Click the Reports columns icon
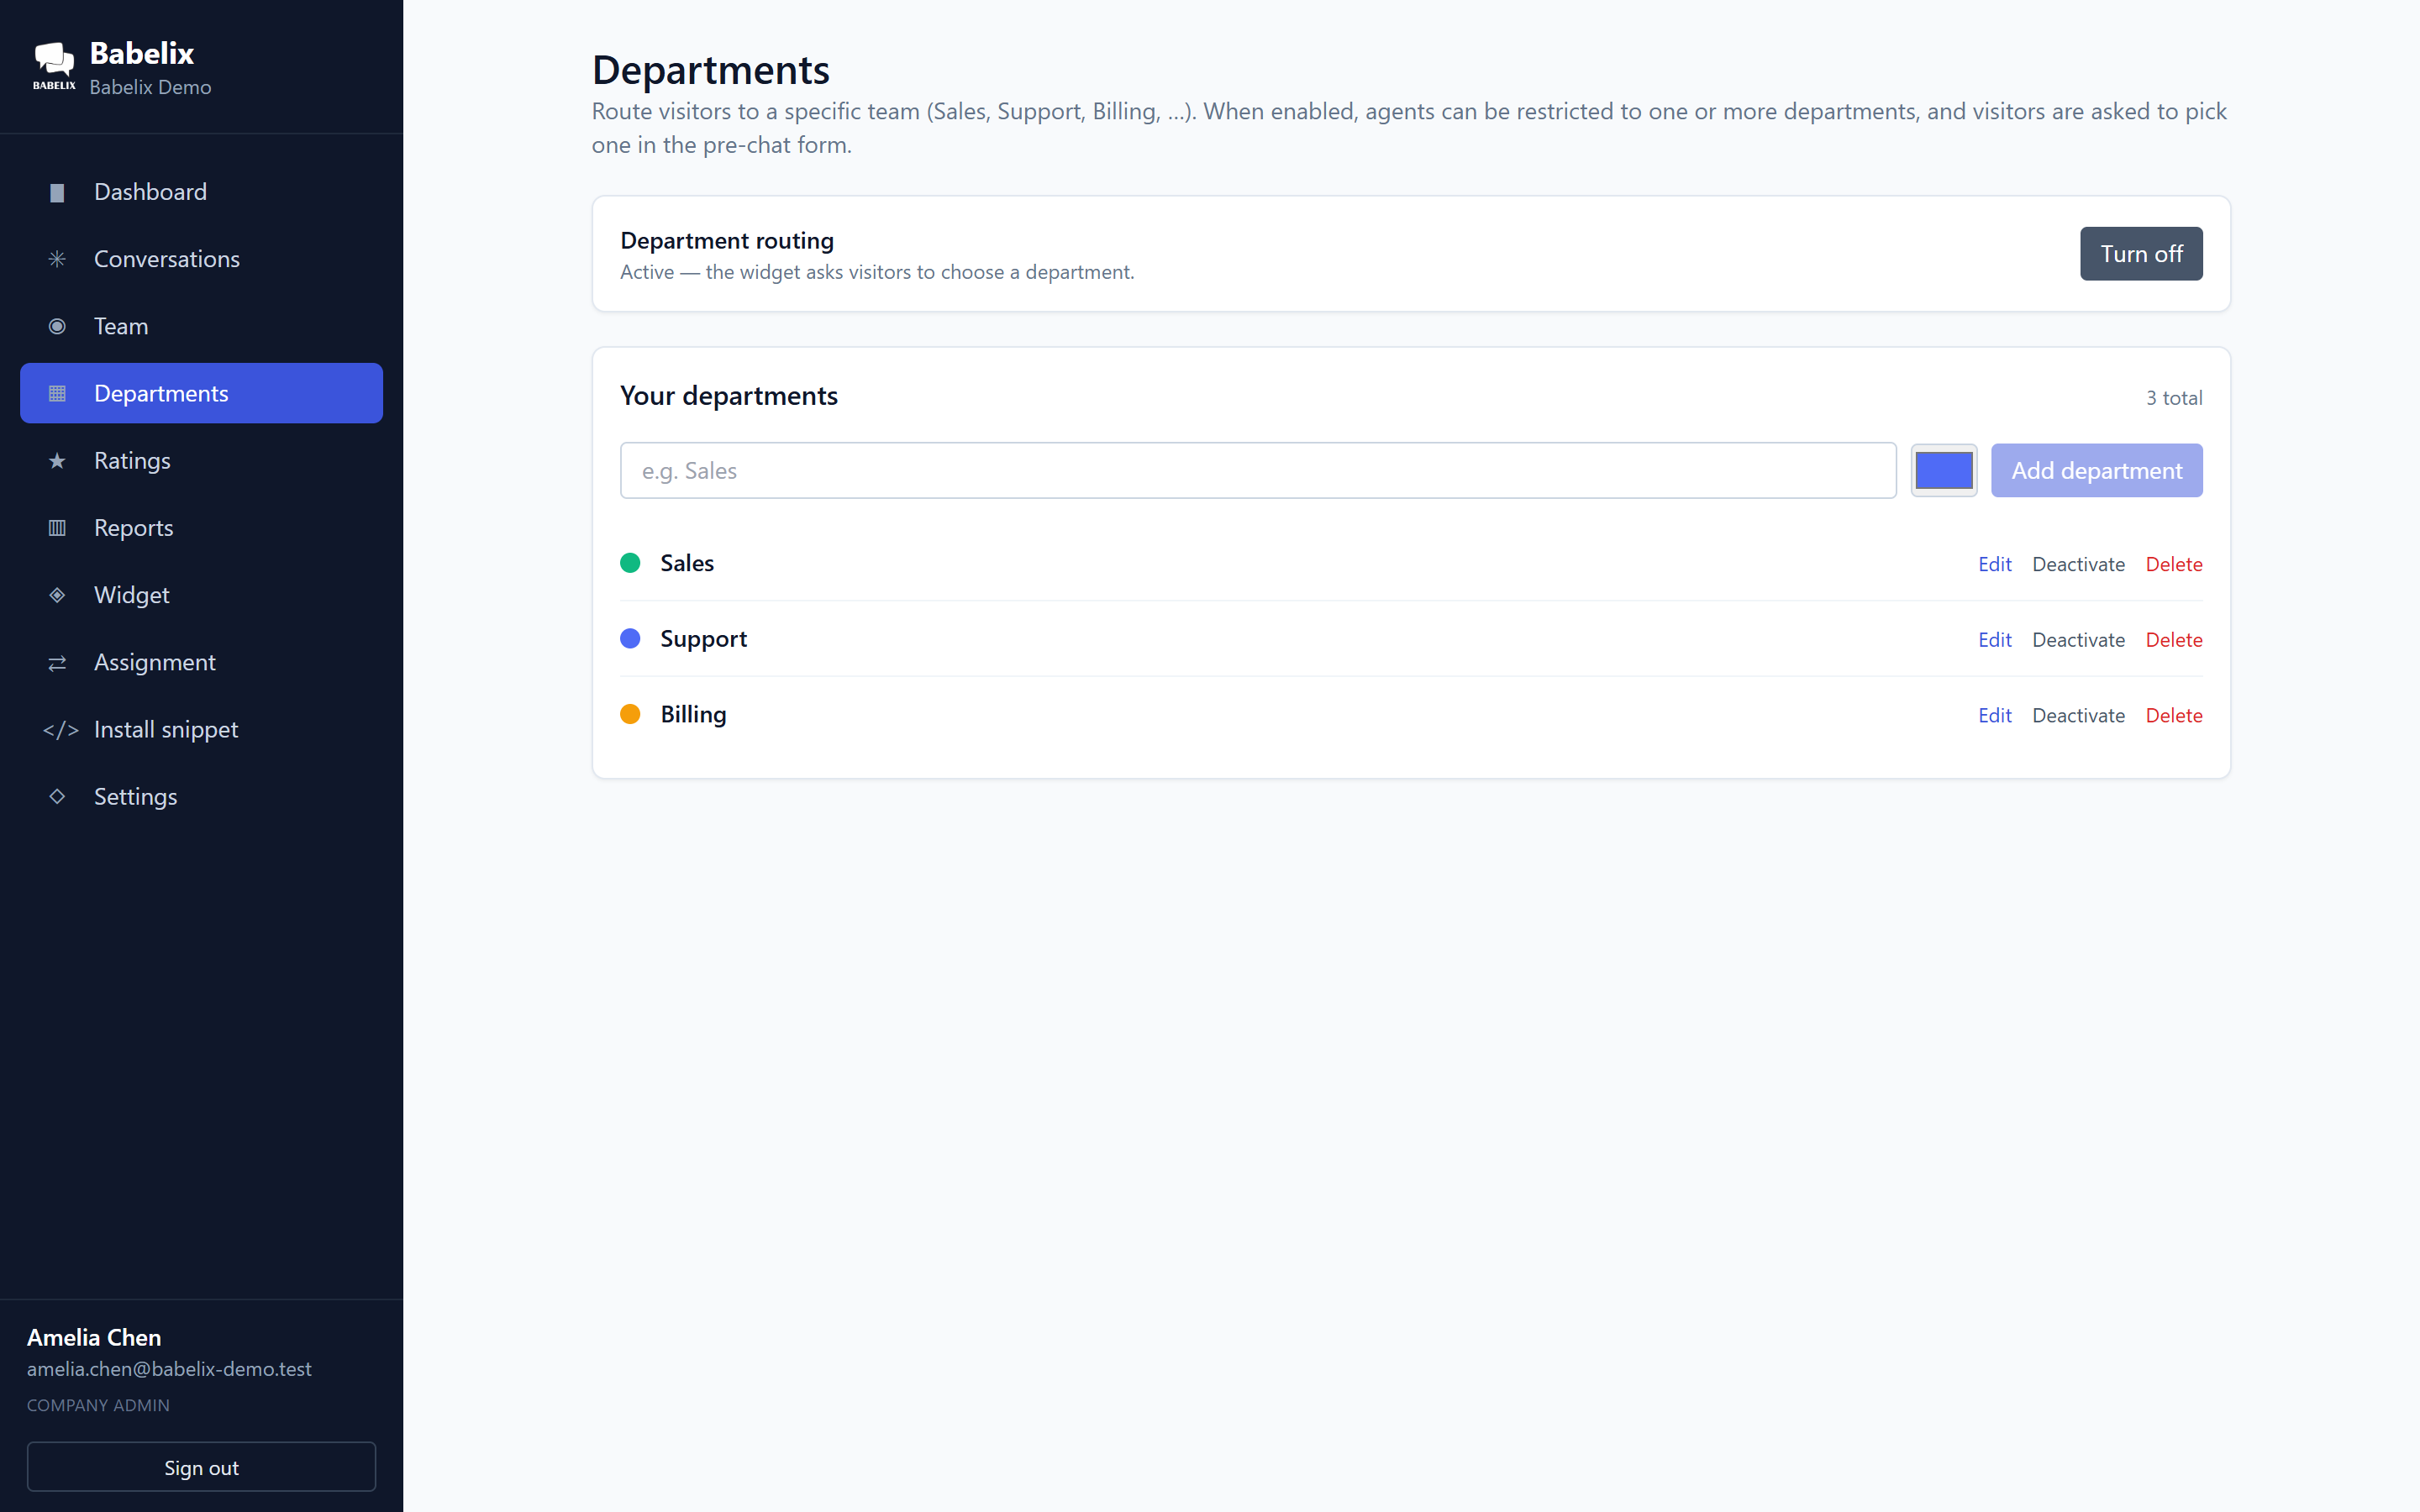Viewport: 2420px width, 1512px height. tap(57, 527)
